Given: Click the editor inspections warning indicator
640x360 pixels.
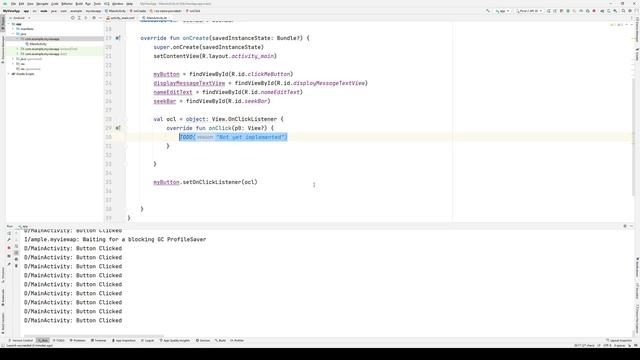Looking at the screenshot, I should [617, 25].
